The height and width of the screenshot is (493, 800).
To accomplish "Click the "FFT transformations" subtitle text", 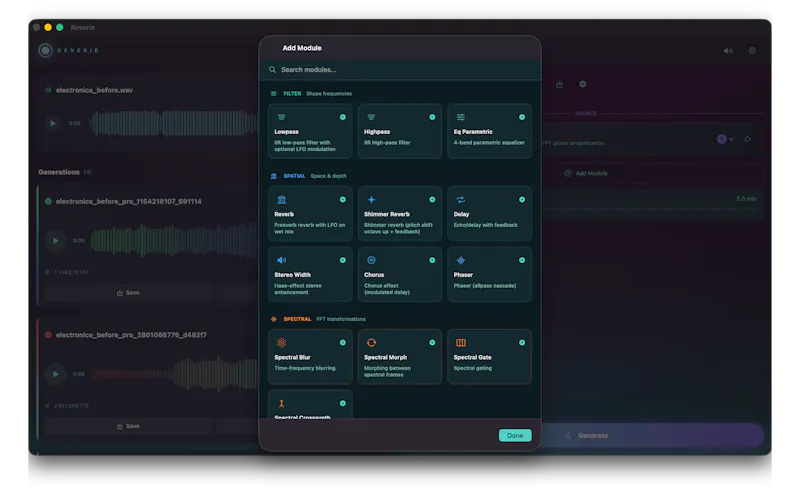I will tap(341, 319).
